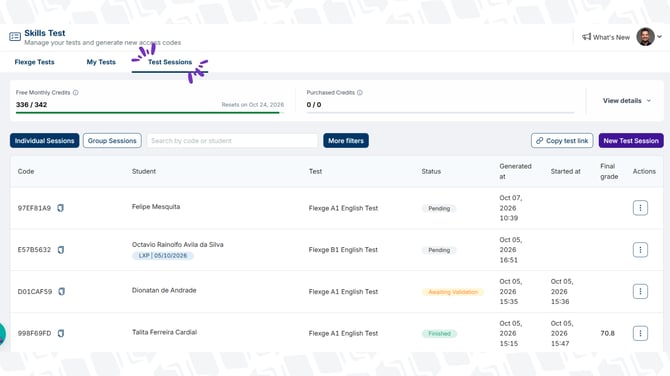Click the free monthly credits progress bar
Screen dimensions: 670x376
point(150,113)
